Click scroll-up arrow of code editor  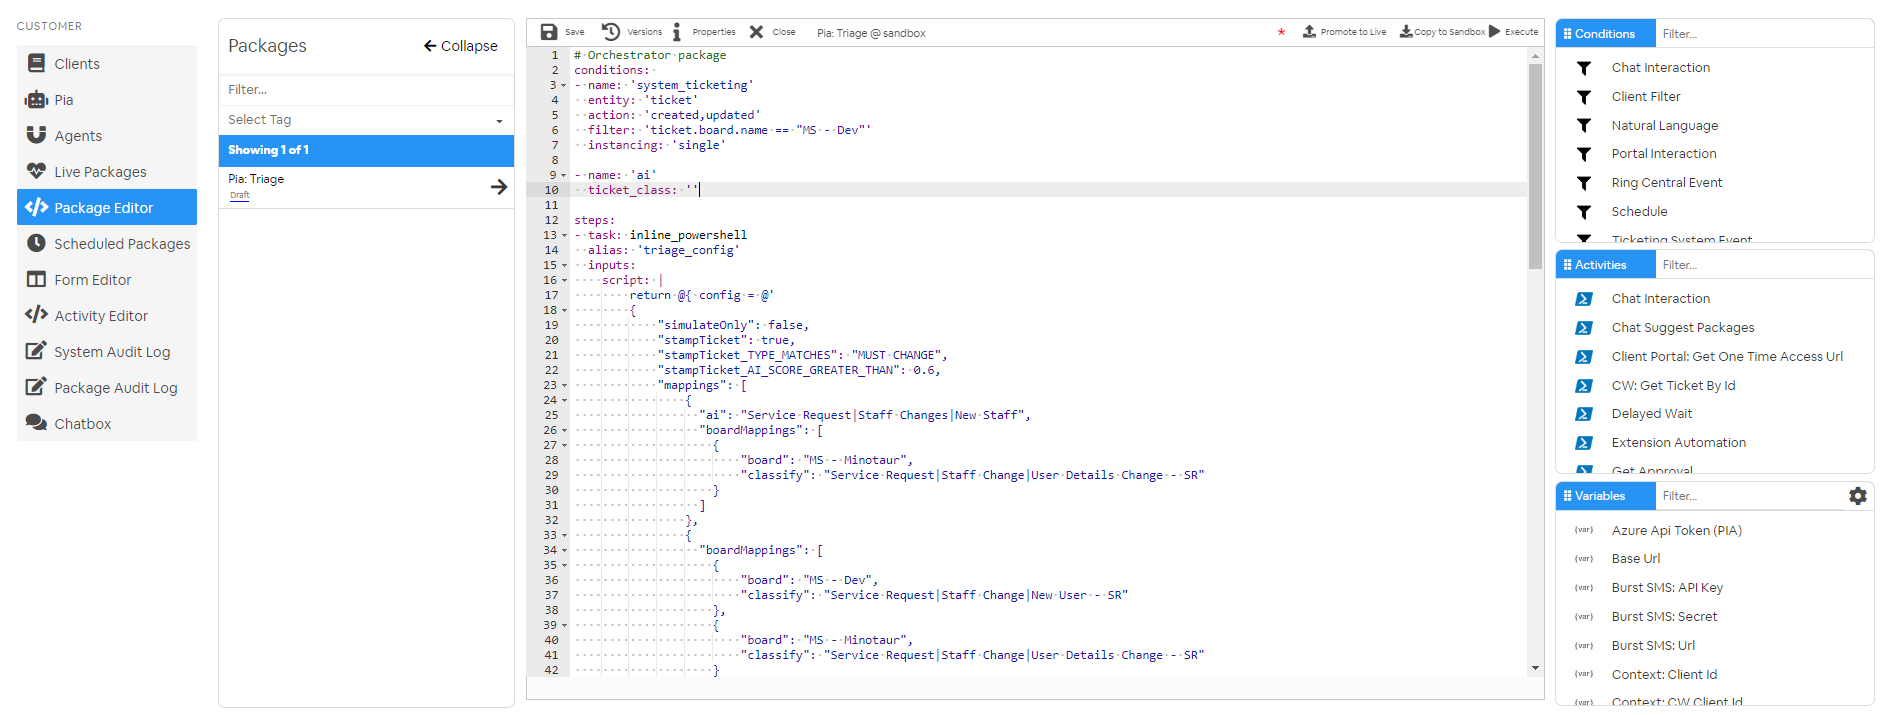(x=1535, y=55)
